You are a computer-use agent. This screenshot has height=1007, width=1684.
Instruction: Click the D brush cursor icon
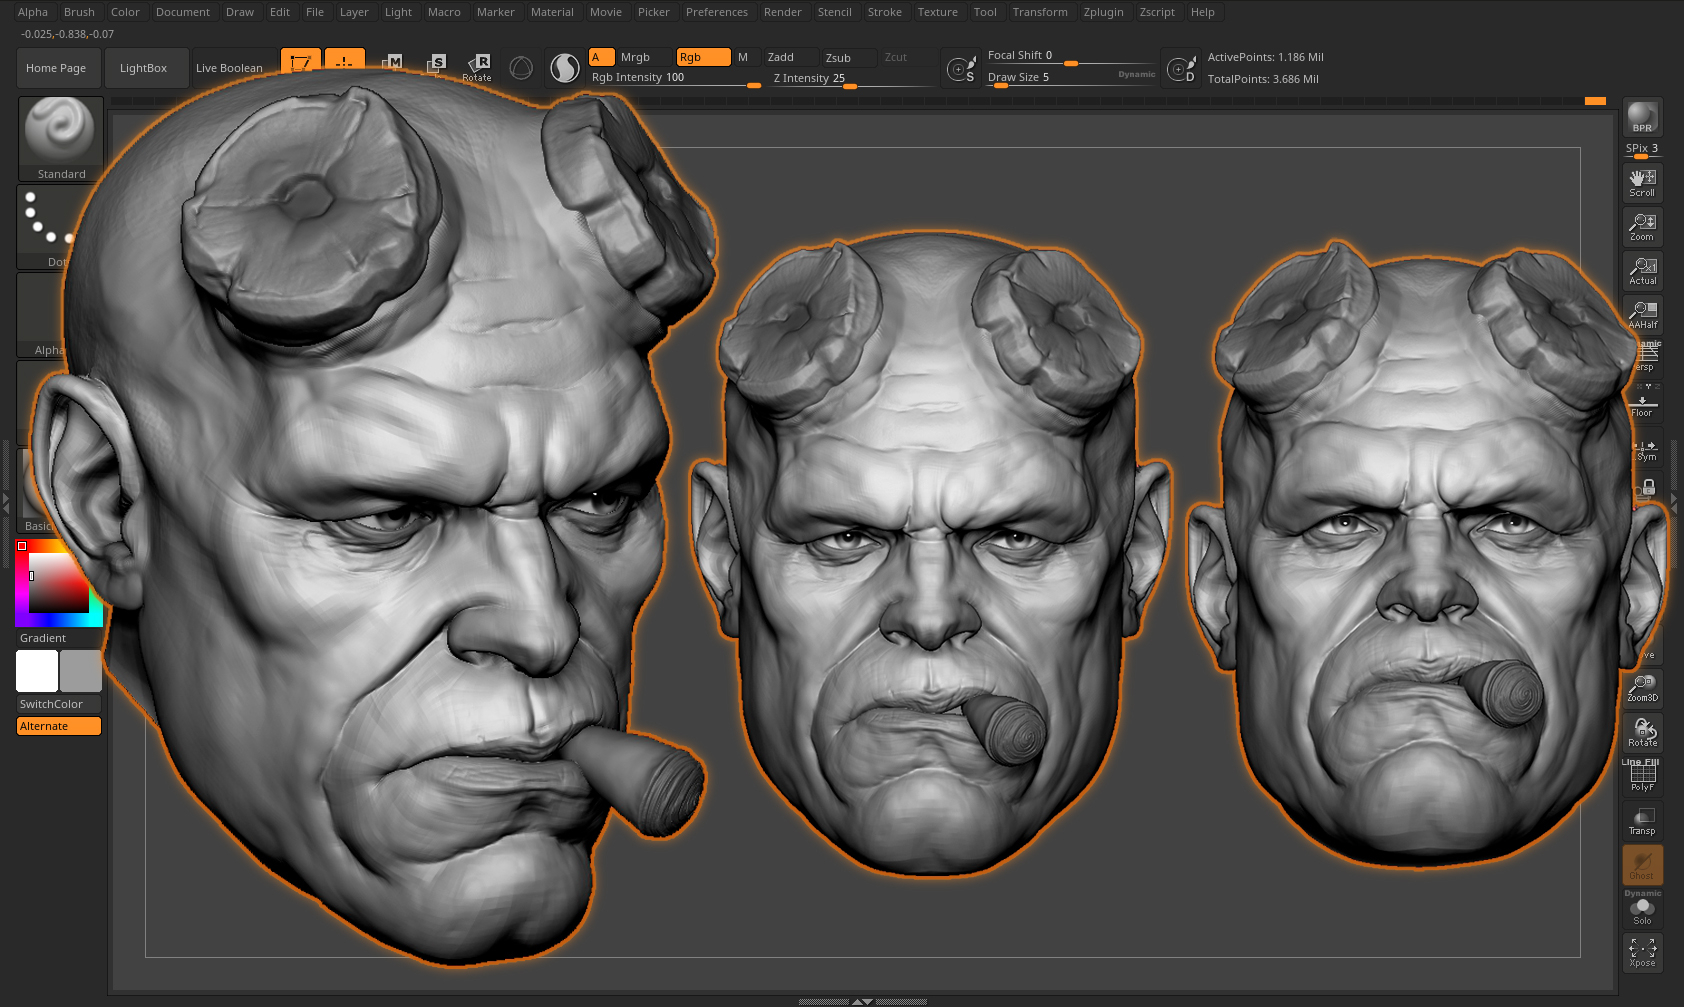coord(1181,68)
